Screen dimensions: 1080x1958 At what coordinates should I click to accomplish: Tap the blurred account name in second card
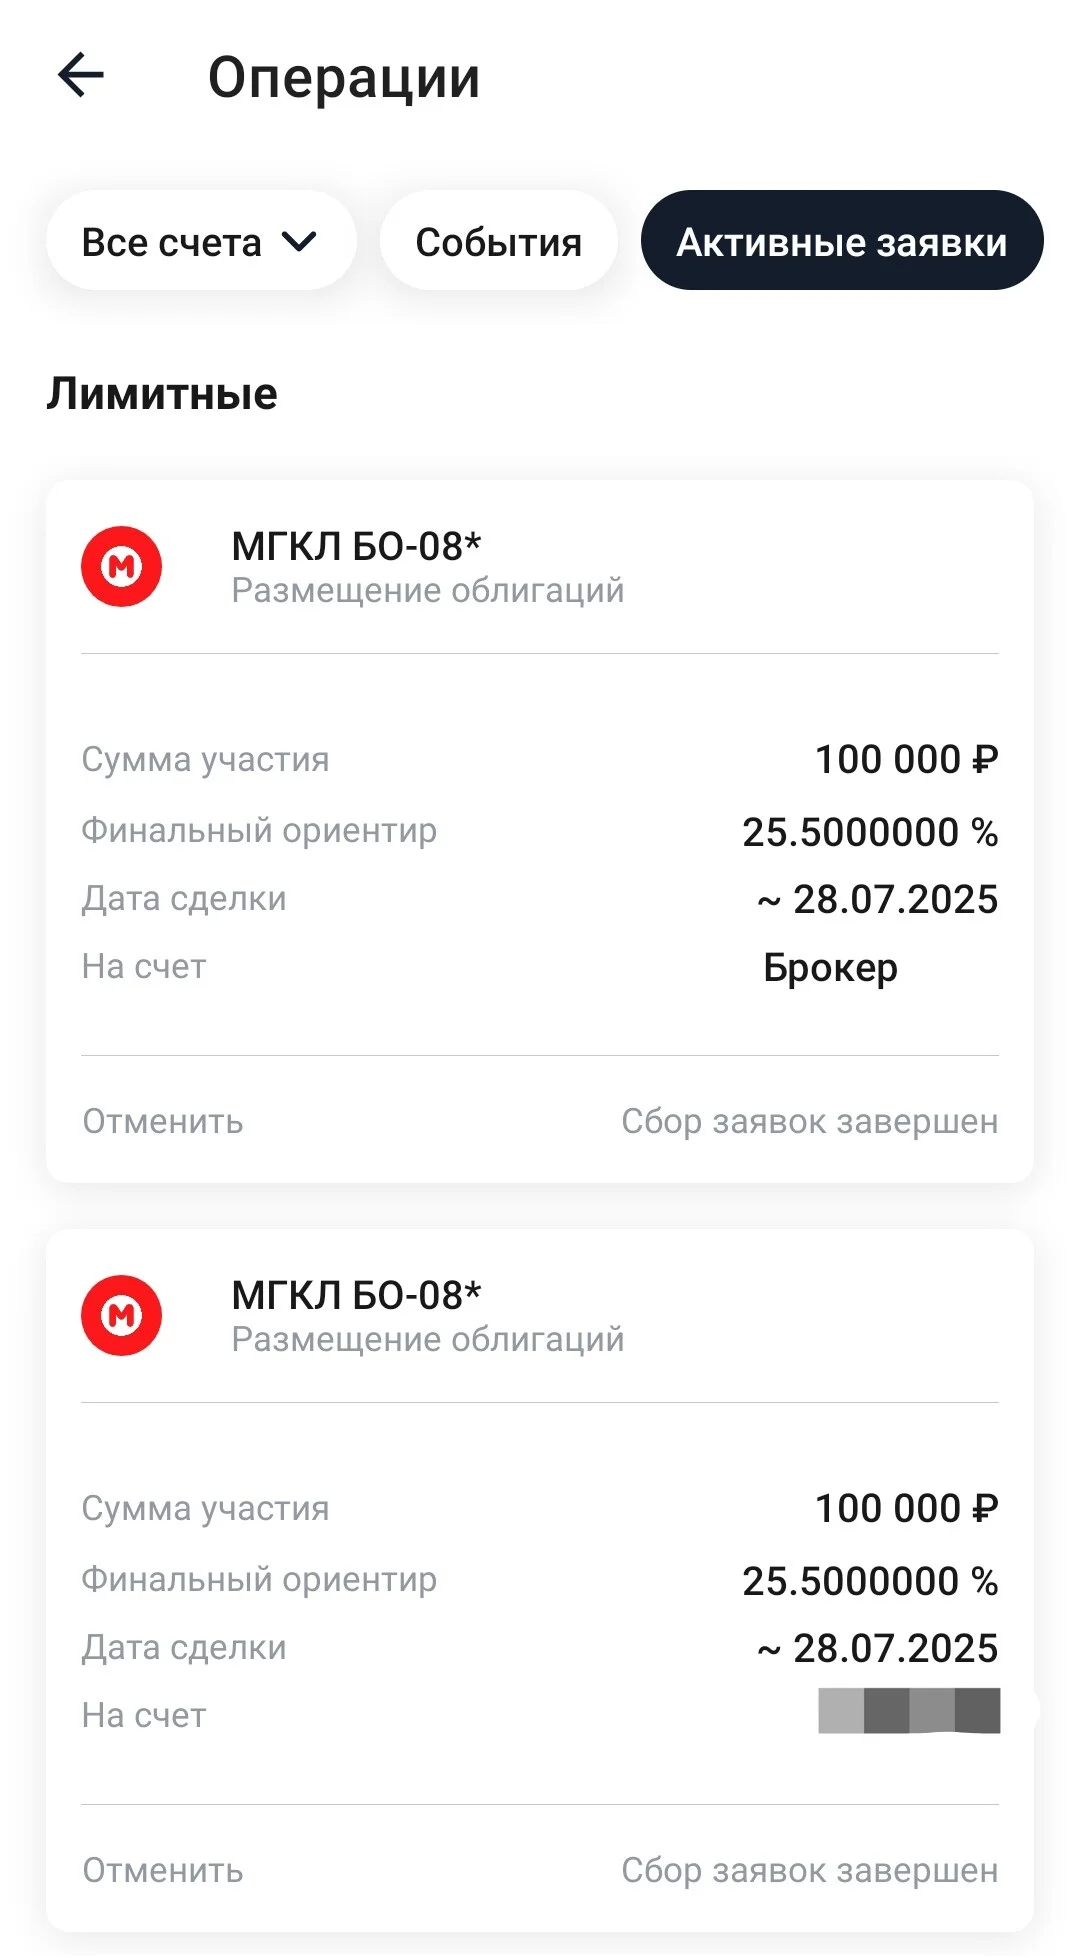coord(909,1711)
